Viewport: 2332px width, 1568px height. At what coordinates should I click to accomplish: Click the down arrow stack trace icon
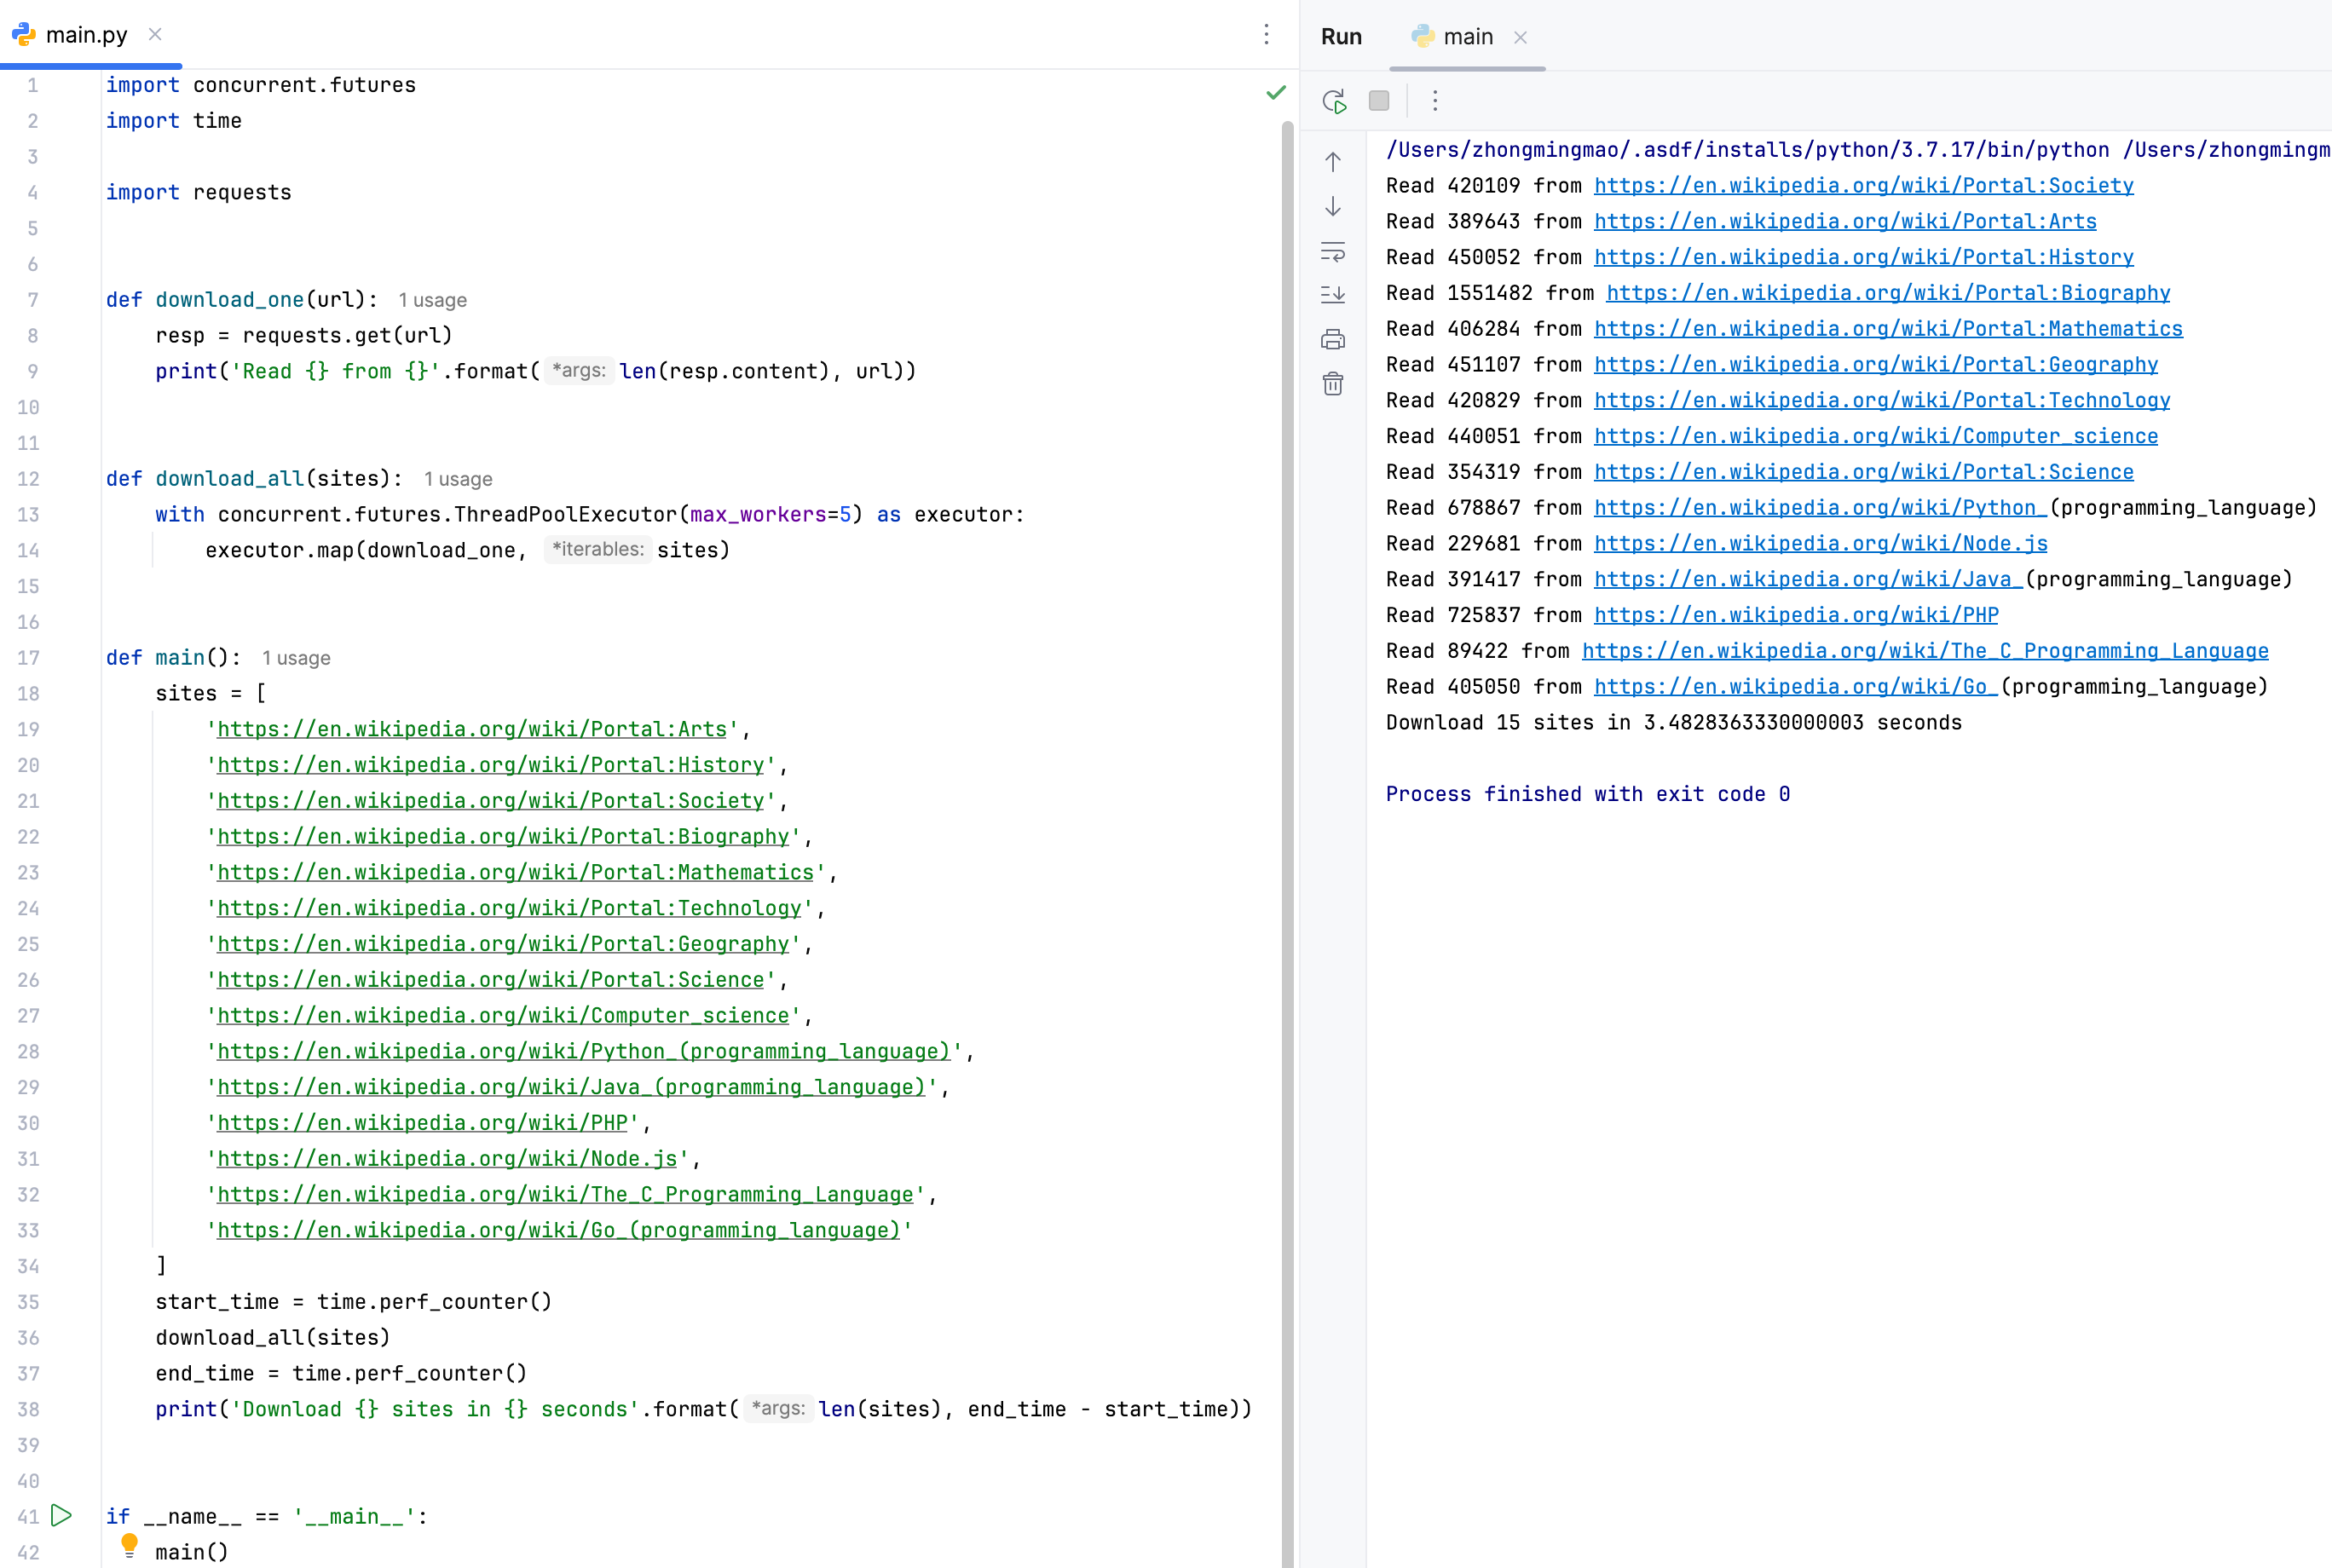point(1333,207)
